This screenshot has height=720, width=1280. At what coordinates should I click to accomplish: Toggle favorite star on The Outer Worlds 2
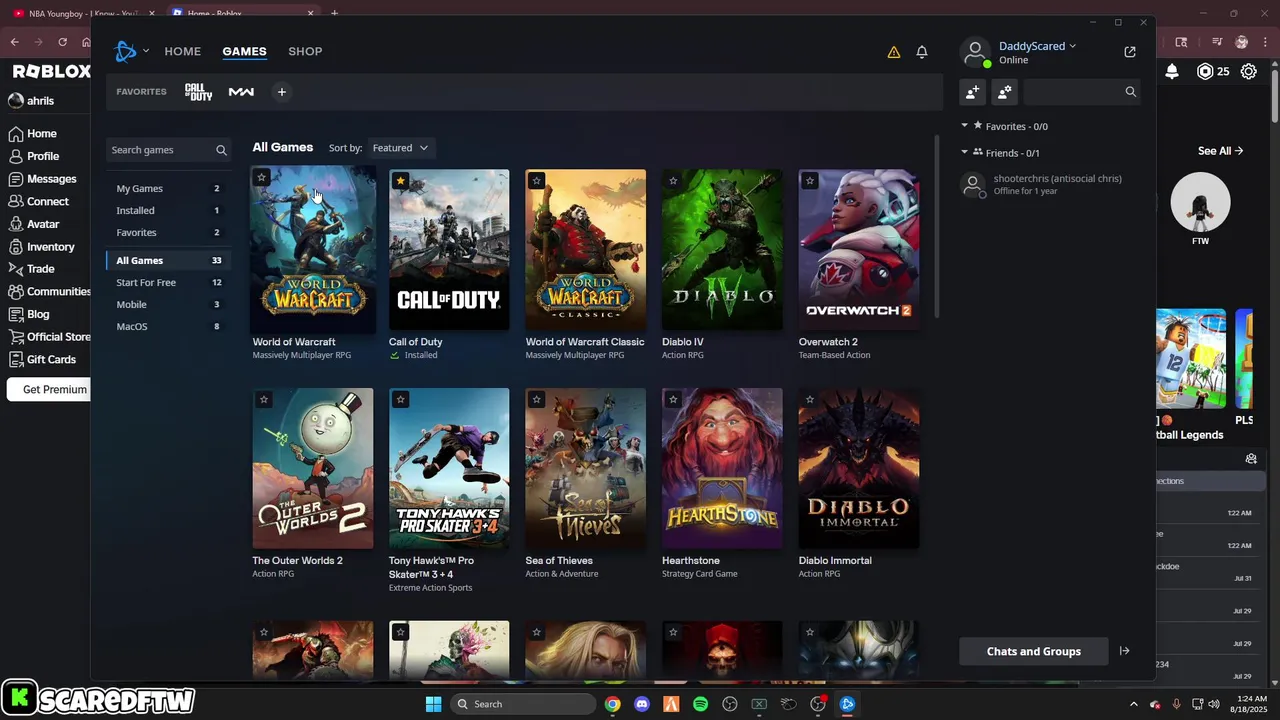point(264,400)
